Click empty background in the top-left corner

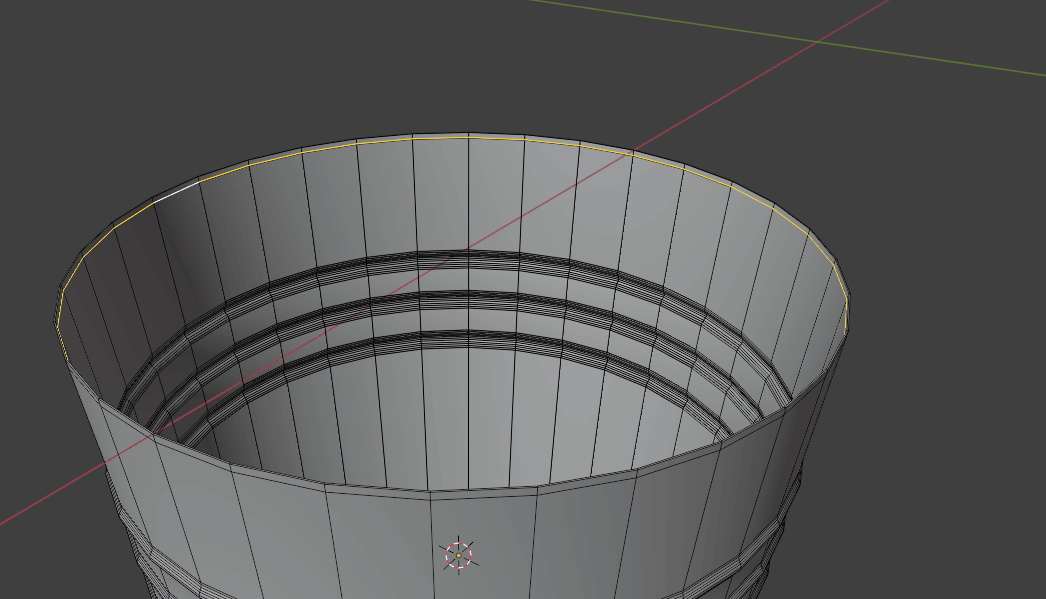point(60,50)
